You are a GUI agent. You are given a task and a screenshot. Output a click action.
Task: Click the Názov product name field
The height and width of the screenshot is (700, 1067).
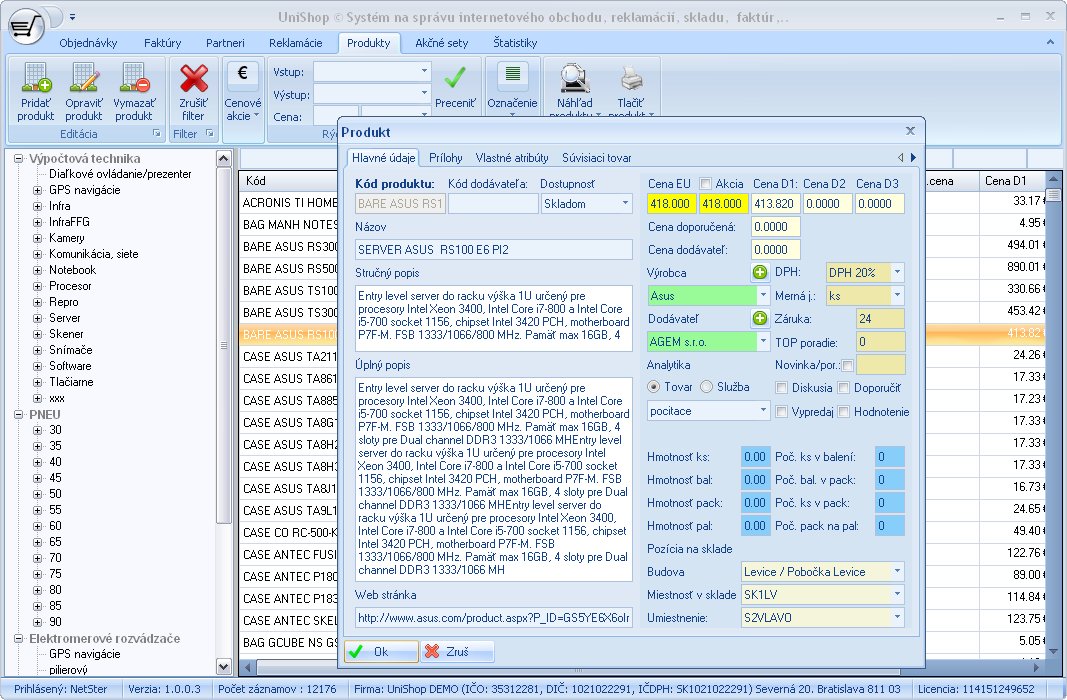click(x=493, y=250)
